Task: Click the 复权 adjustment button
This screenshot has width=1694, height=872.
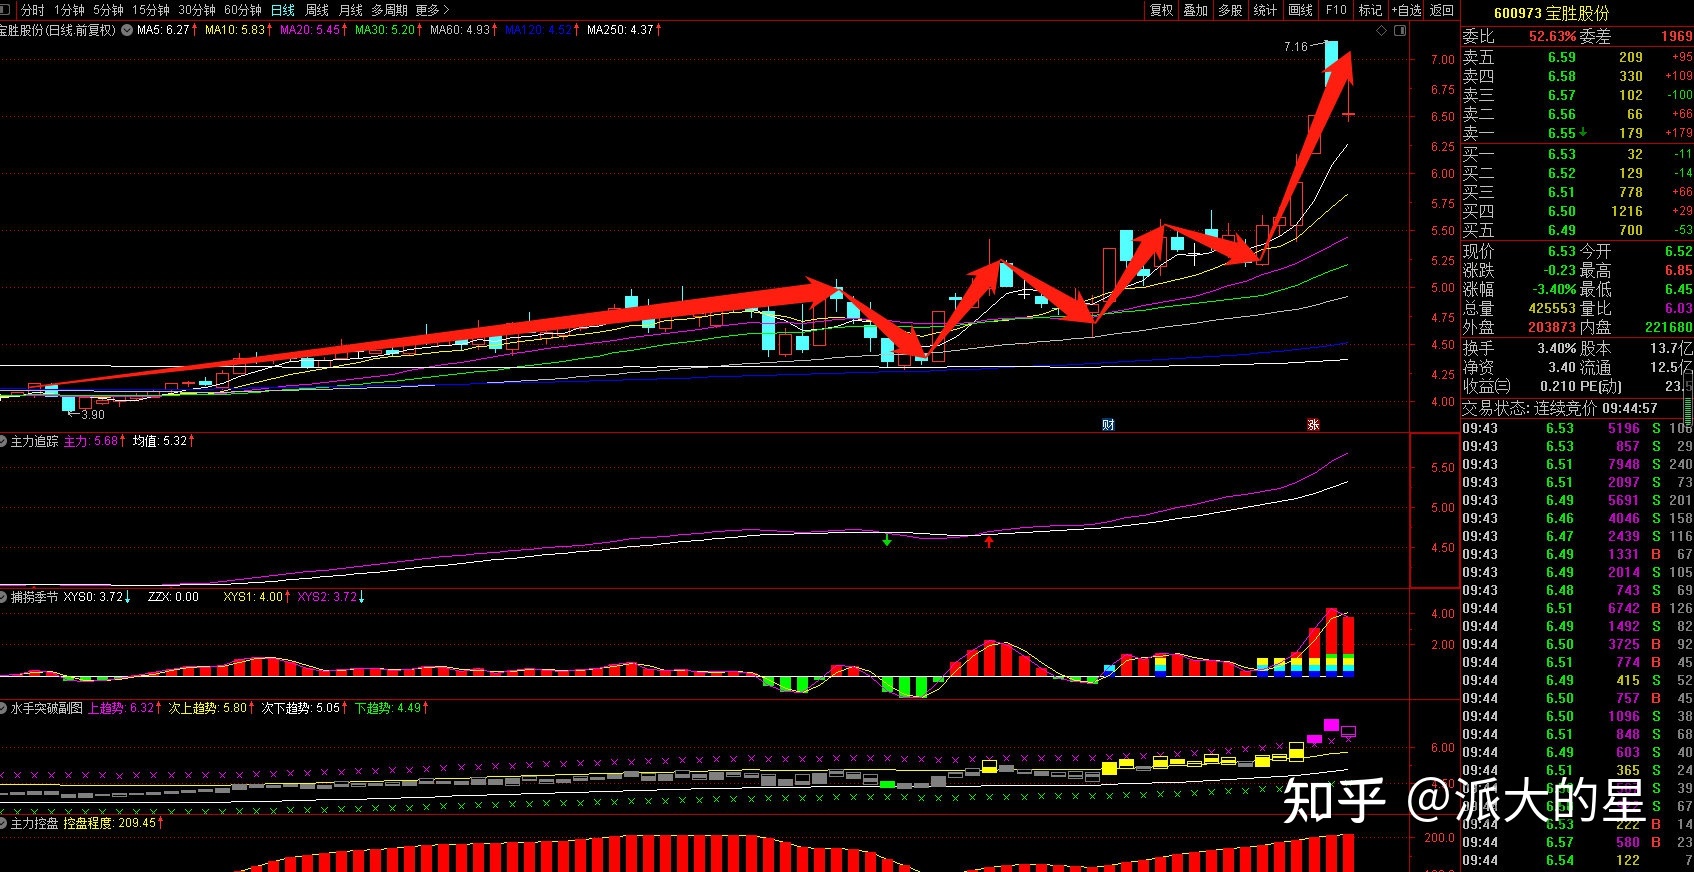Action: [x=1161, y=10]
